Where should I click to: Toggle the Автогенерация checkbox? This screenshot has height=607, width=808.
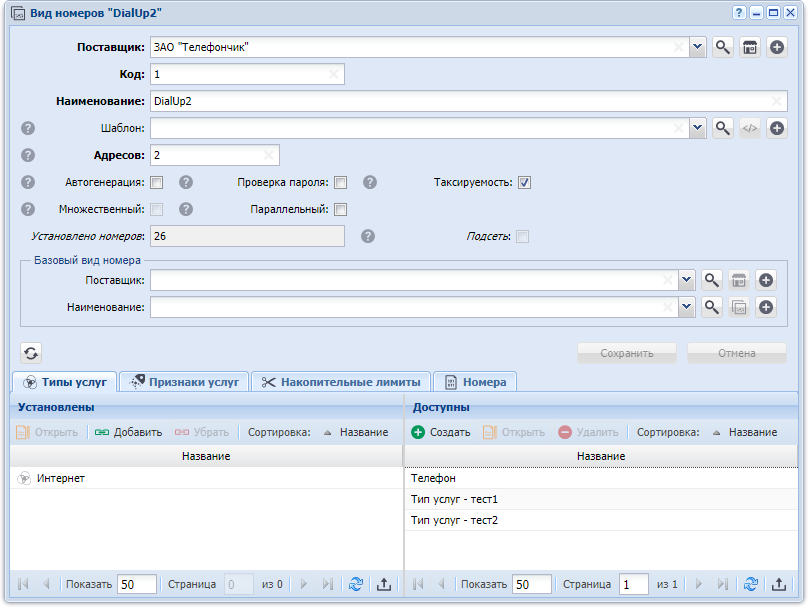point(157,182)
